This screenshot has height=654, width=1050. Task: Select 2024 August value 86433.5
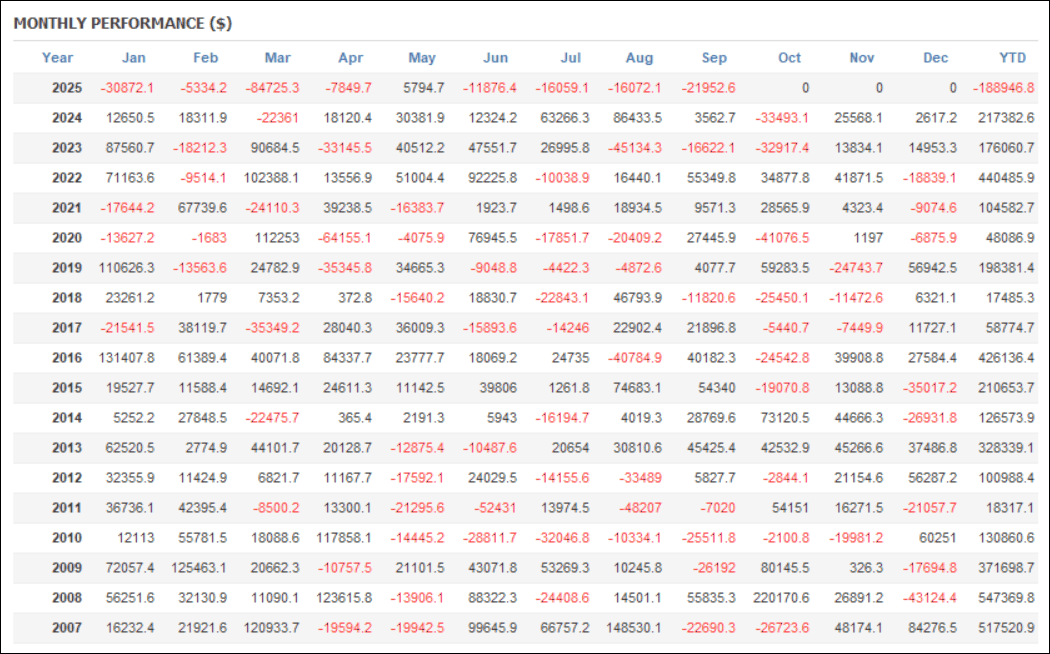(636, 118)
